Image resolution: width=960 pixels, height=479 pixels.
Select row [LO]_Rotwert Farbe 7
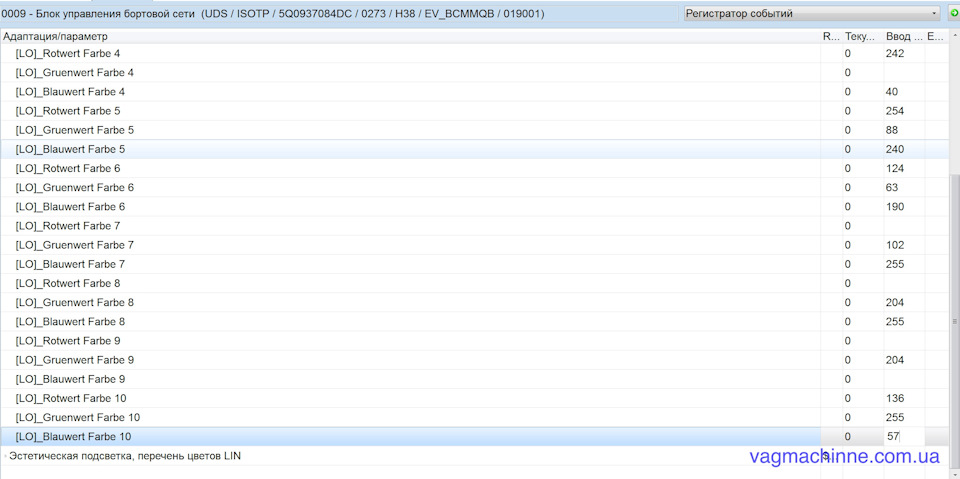pyautogui.click(x=474, y=225)
